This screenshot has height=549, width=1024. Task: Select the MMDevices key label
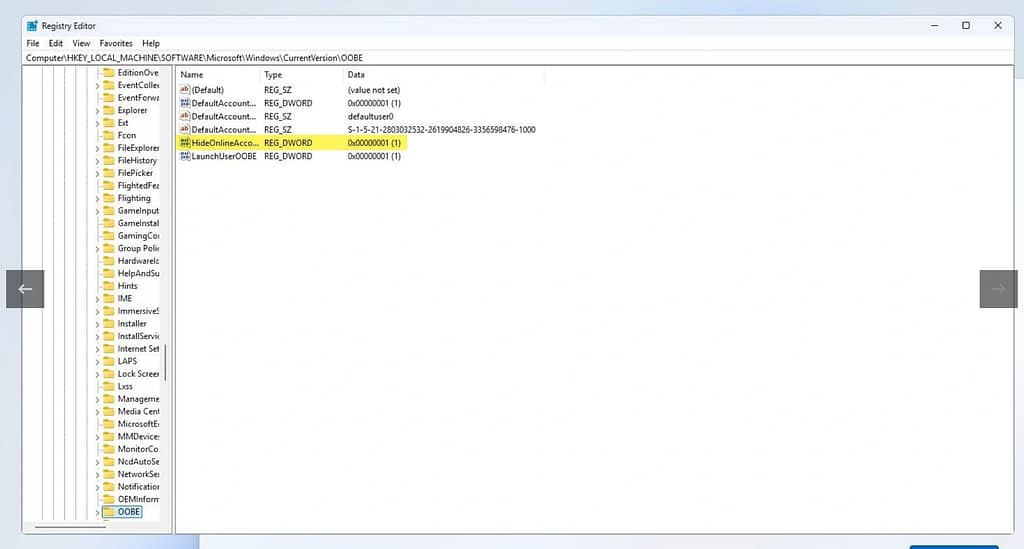coord(138,436)
